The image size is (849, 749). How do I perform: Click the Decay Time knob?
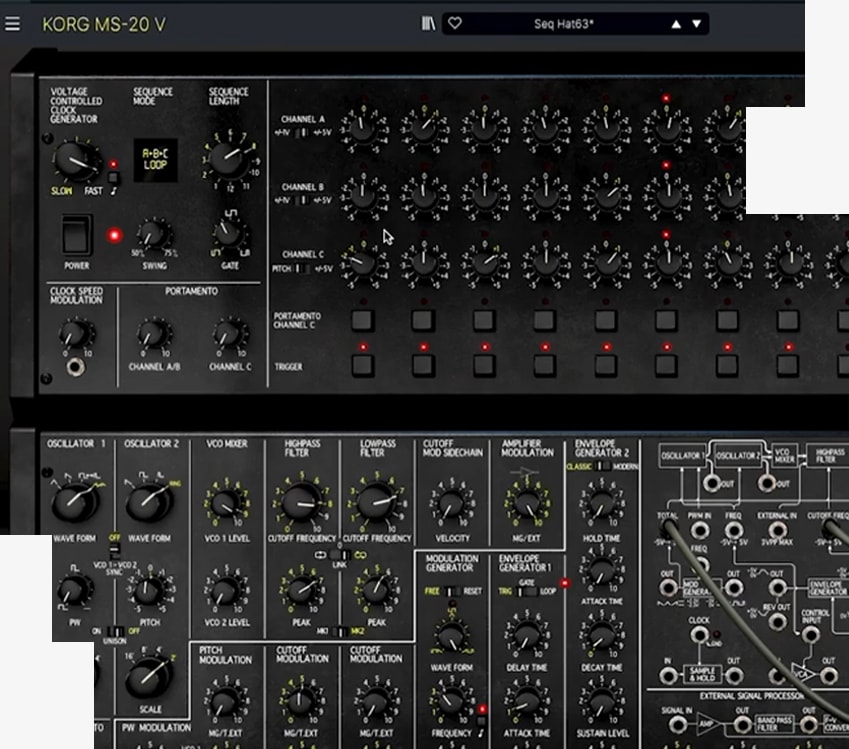point(601,635)
